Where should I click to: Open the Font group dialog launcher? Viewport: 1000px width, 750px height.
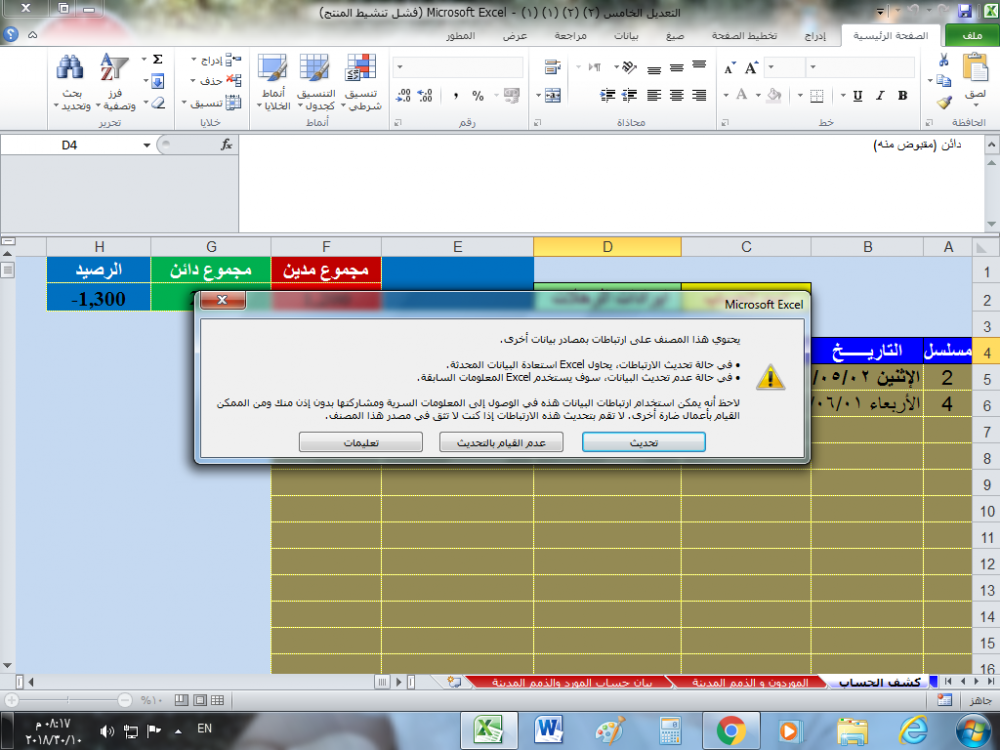point(725,122)
